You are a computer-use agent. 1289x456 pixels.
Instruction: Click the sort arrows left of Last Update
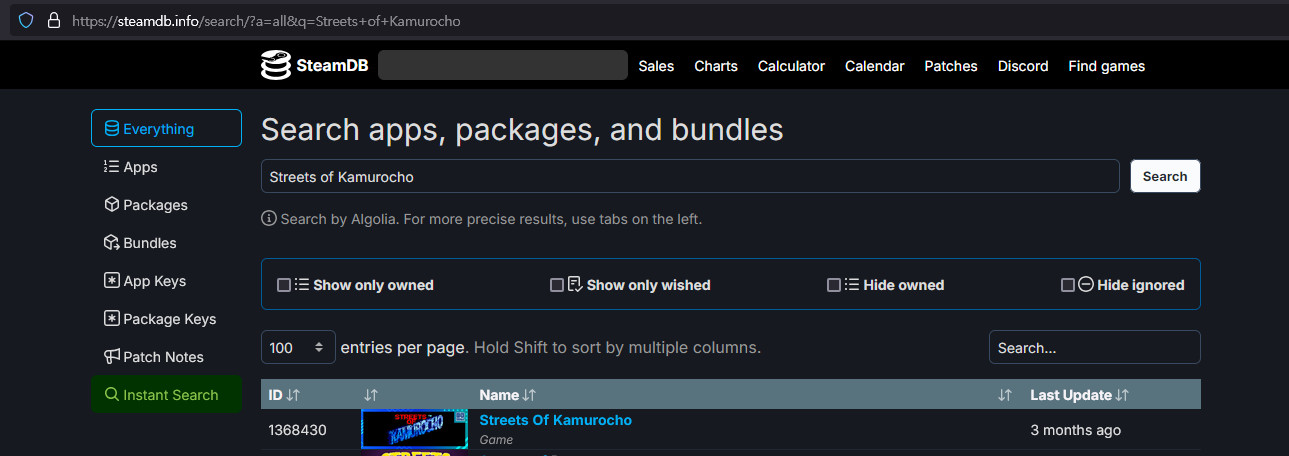pos(1005,395)
